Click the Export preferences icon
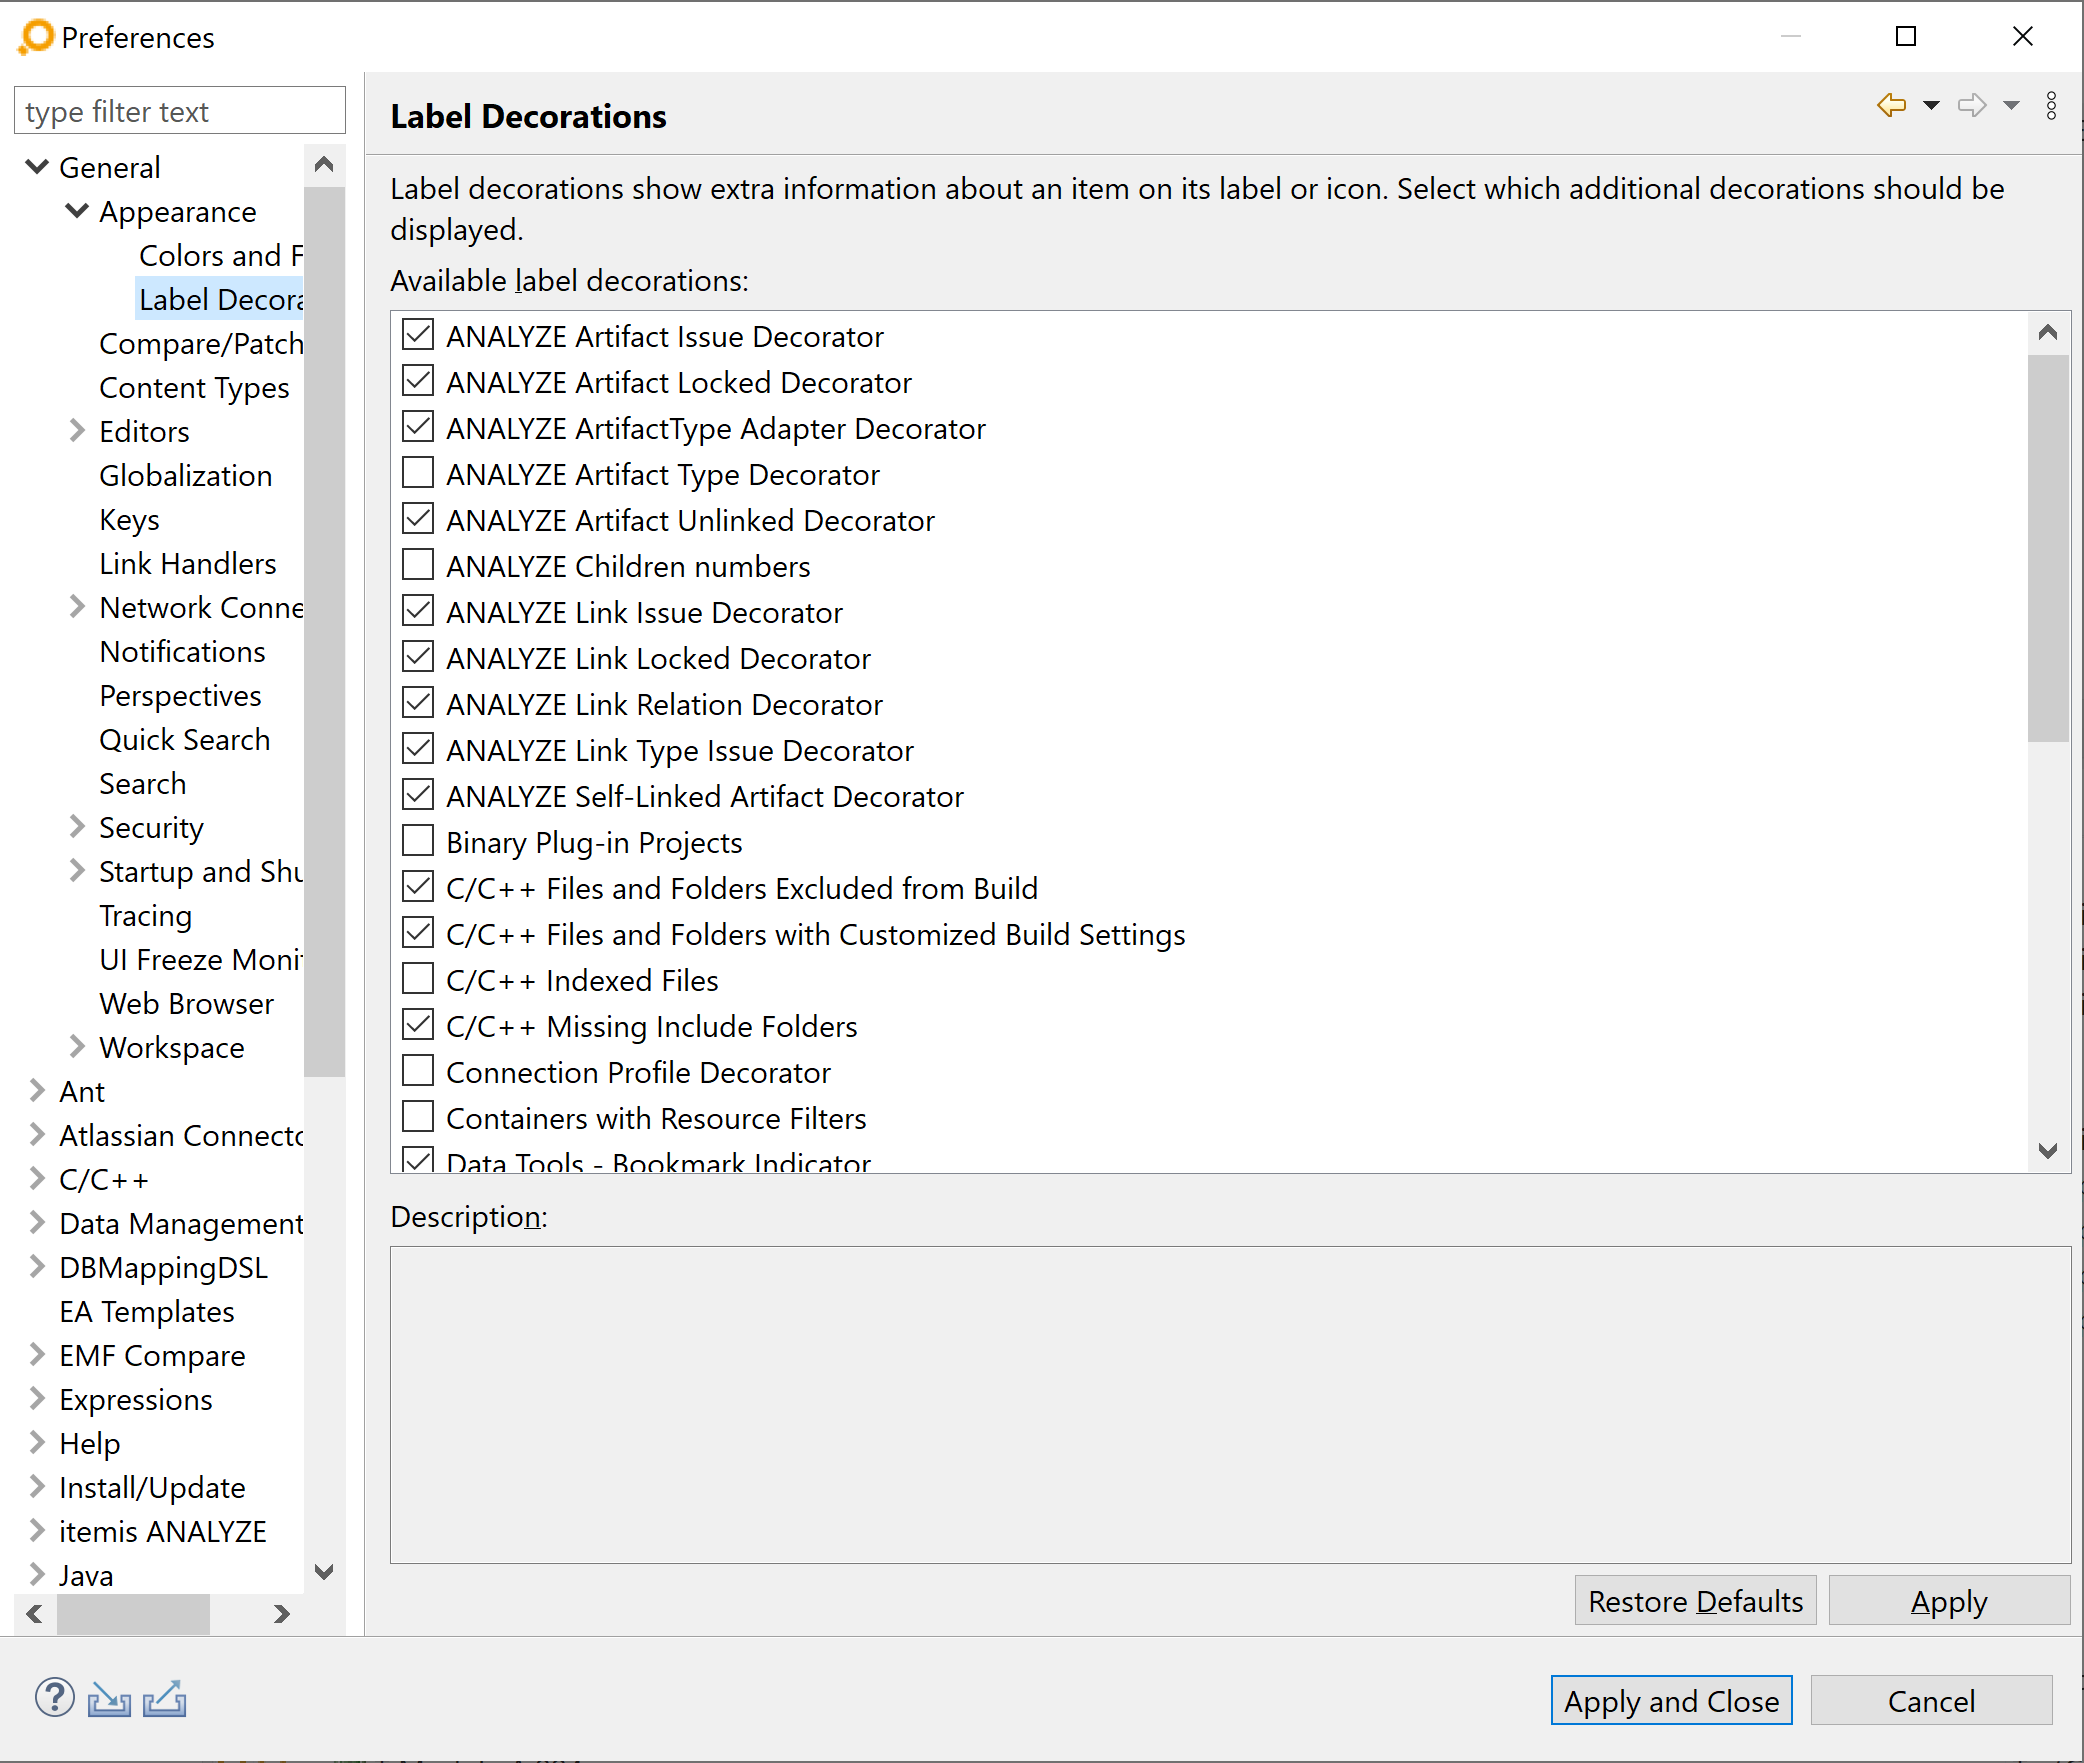 (165, 1699)
